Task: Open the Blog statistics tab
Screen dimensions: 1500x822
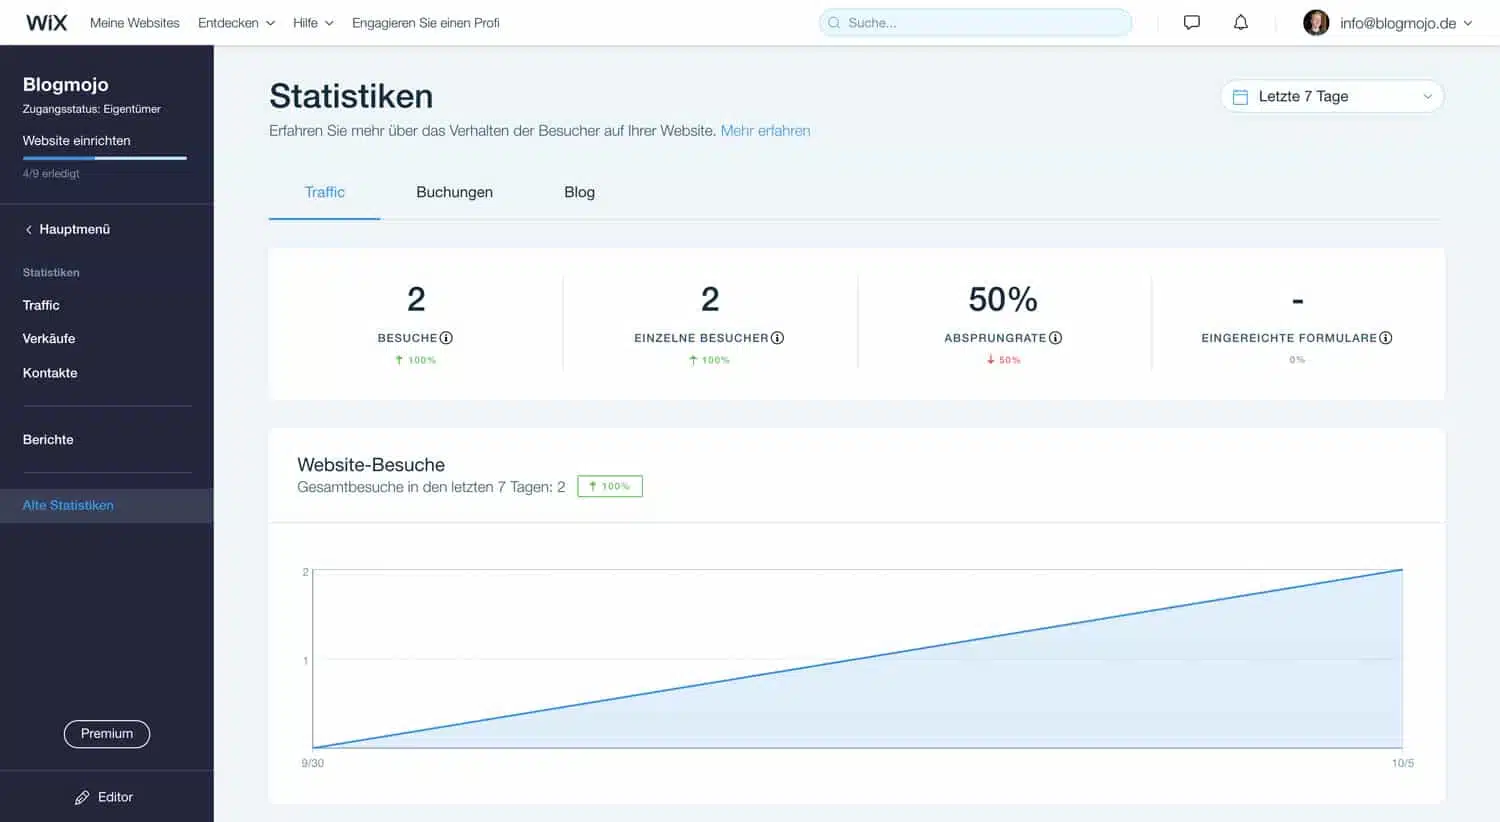Action: (580, 192)
